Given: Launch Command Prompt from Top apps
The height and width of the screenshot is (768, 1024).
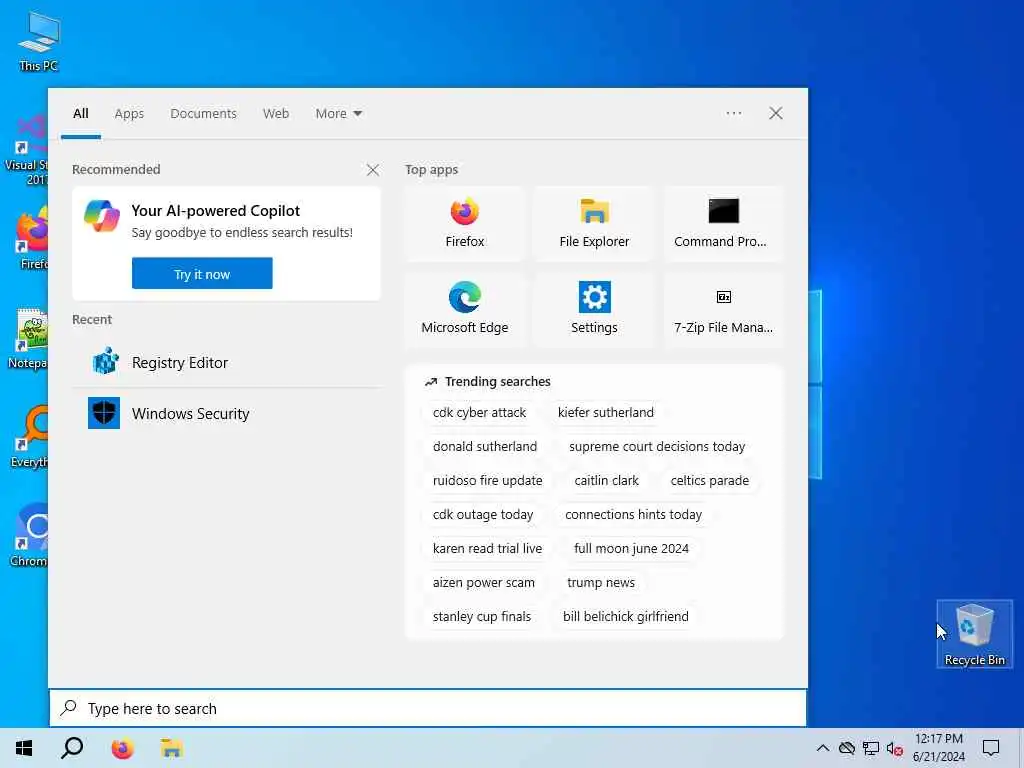Looking at the screenshot, I should click(723, 224).
